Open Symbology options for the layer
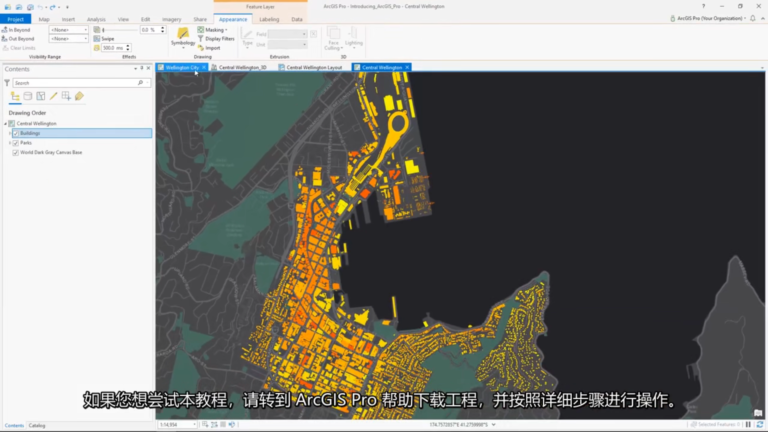This screenshot has width=768, height=432. 183,37
